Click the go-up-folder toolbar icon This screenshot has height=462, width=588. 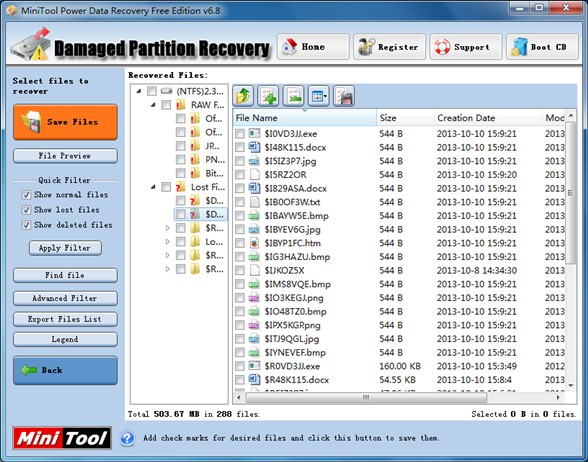click(x=243, y=96)
